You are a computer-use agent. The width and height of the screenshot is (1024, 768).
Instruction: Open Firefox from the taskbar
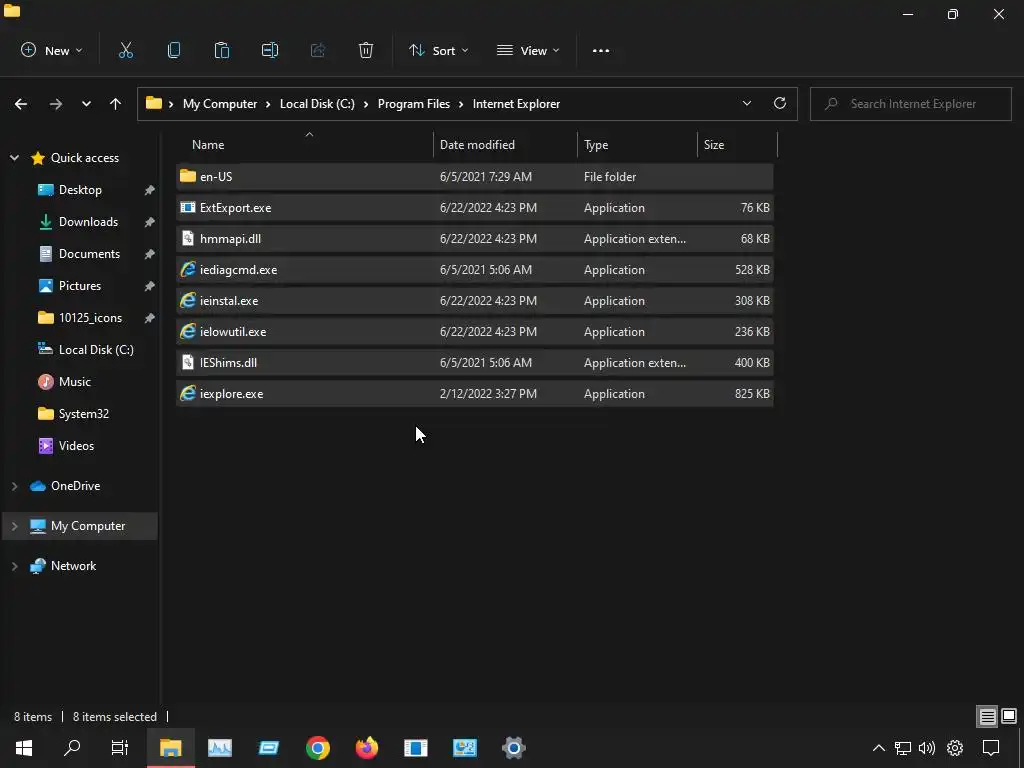pyautogui.click(x=367, y=748)
